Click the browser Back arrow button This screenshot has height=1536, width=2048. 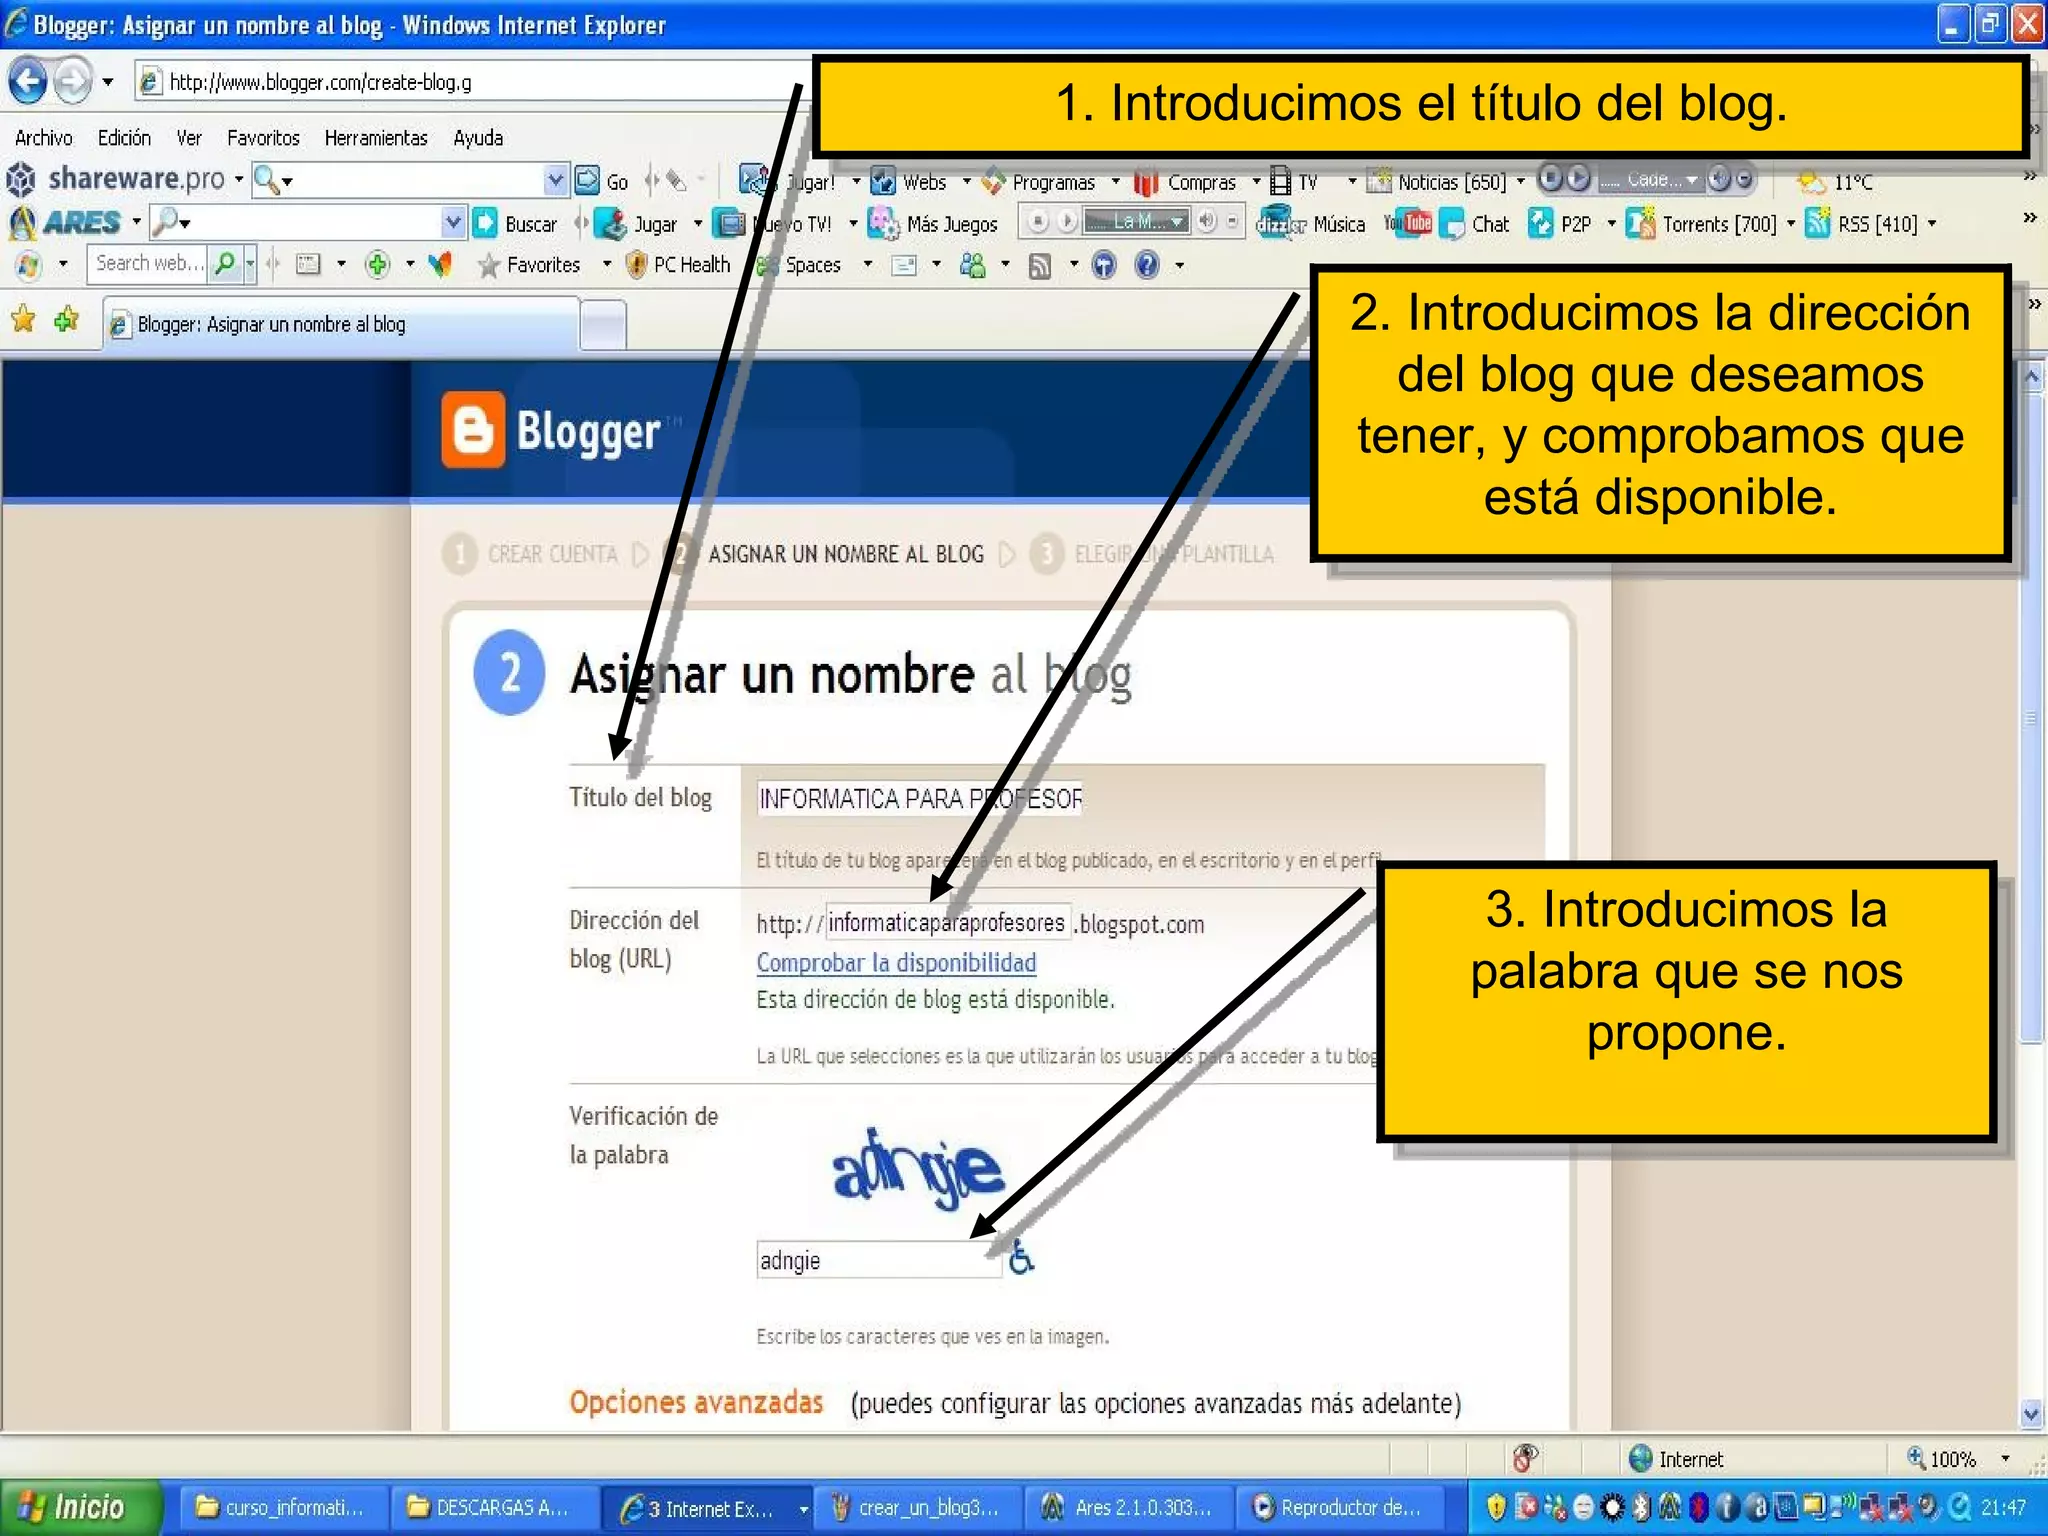[x=28, y=81]
